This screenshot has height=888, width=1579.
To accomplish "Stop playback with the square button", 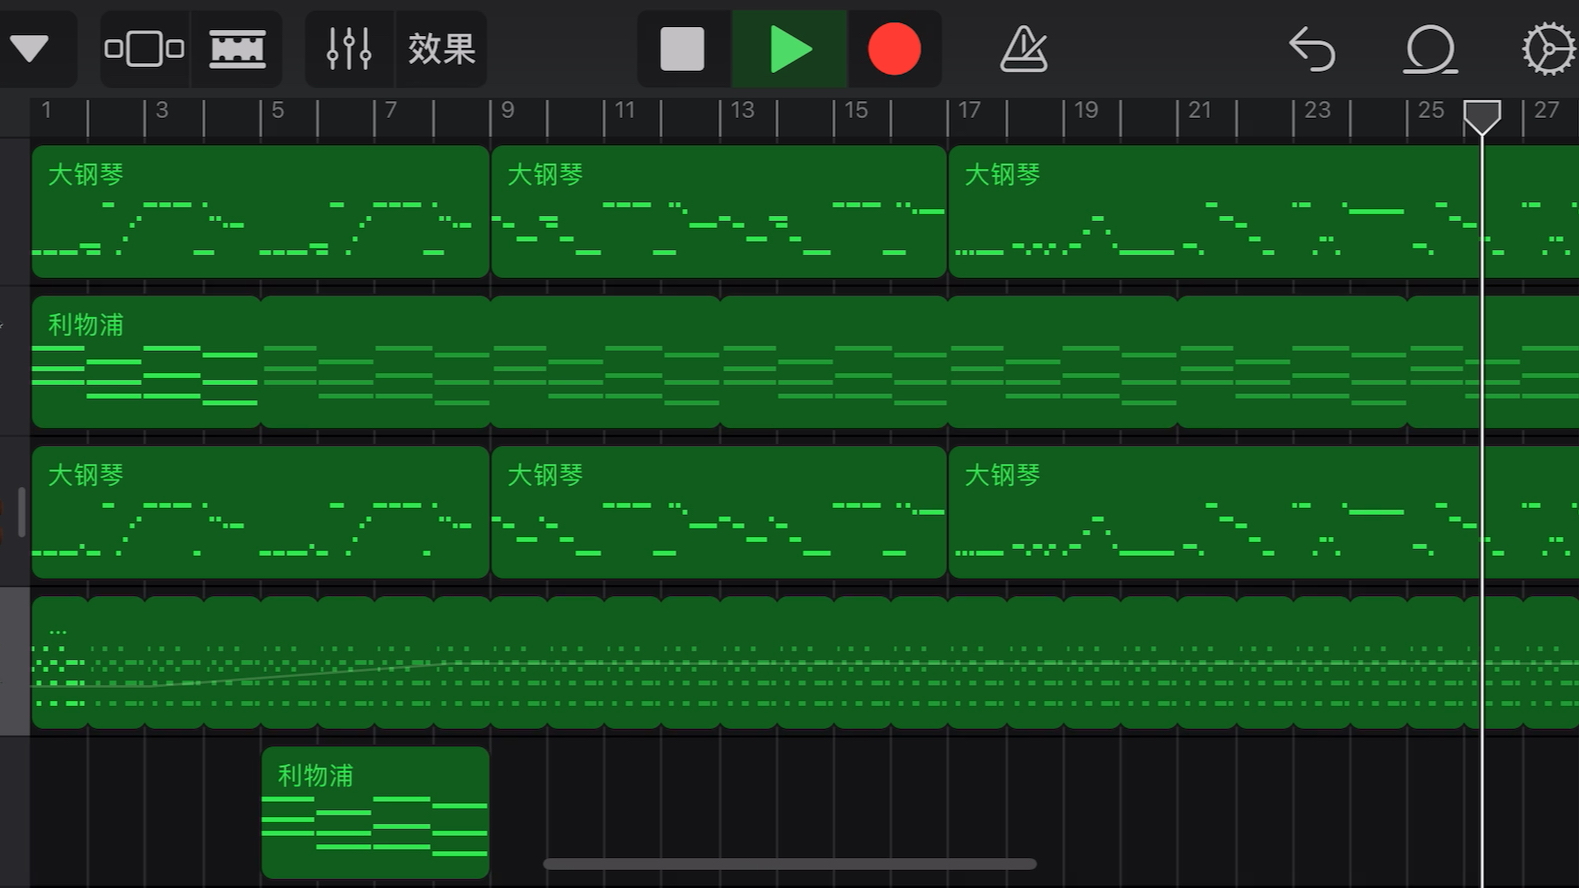I will 683,49.
